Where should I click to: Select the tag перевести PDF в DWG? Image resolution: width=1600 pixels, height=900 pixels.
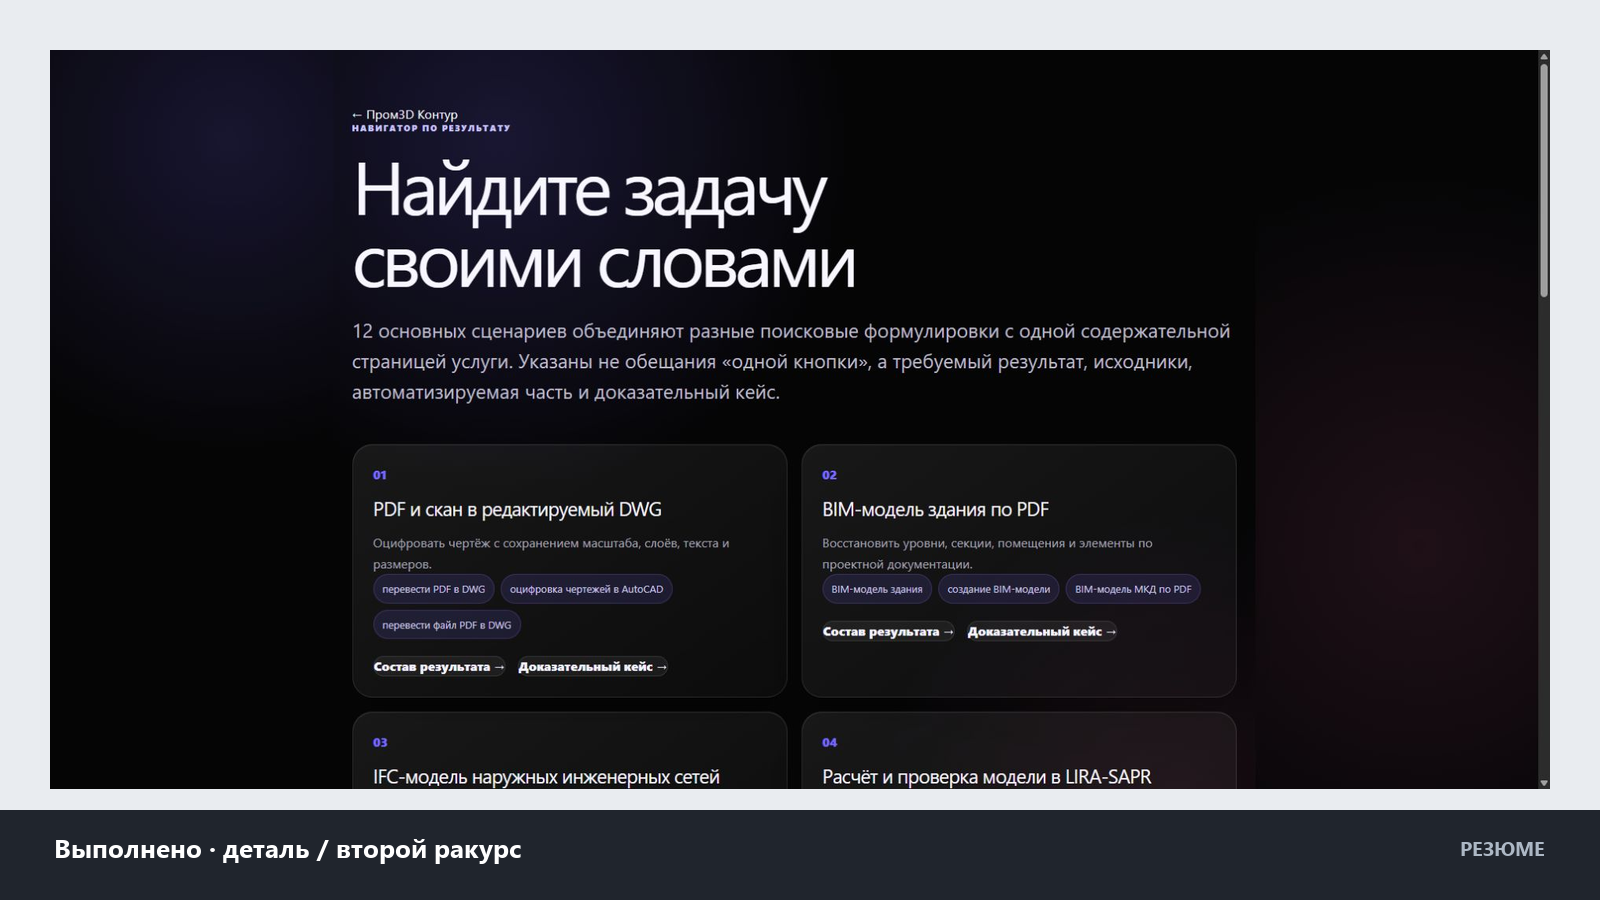(x=434, y=589)
